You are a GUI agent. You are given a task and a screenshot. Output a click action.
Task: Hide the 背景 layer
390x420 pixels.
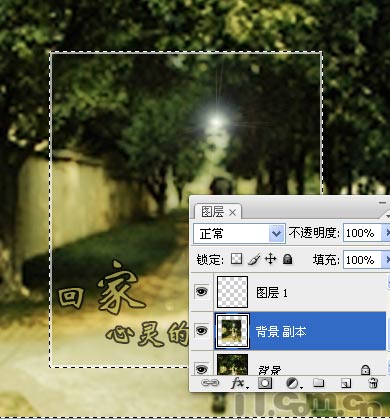point(201,369)
